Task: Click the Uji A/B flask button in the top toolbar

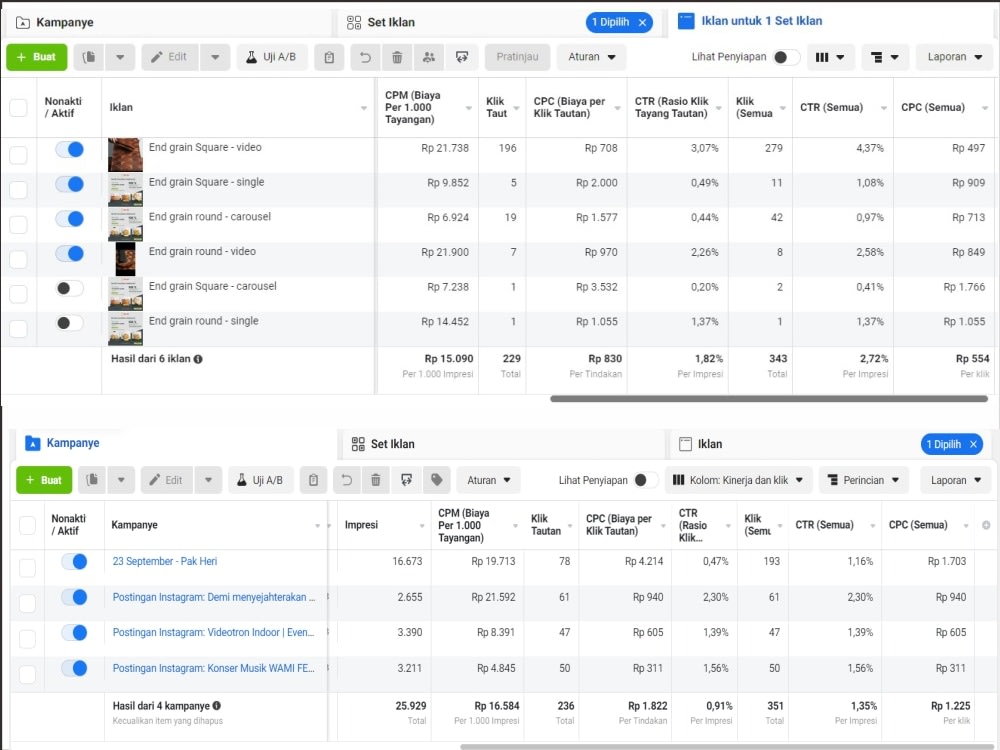Action: coord(272,57)
